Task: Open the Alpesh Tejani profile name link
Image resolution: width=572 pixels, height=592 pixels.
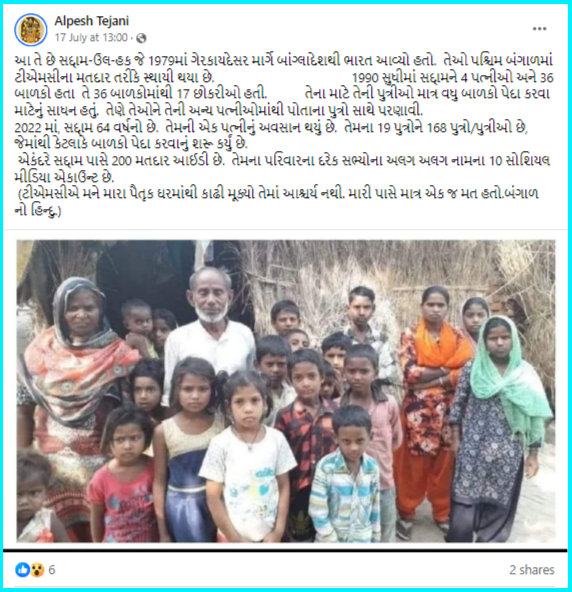Action: [92, 21]
